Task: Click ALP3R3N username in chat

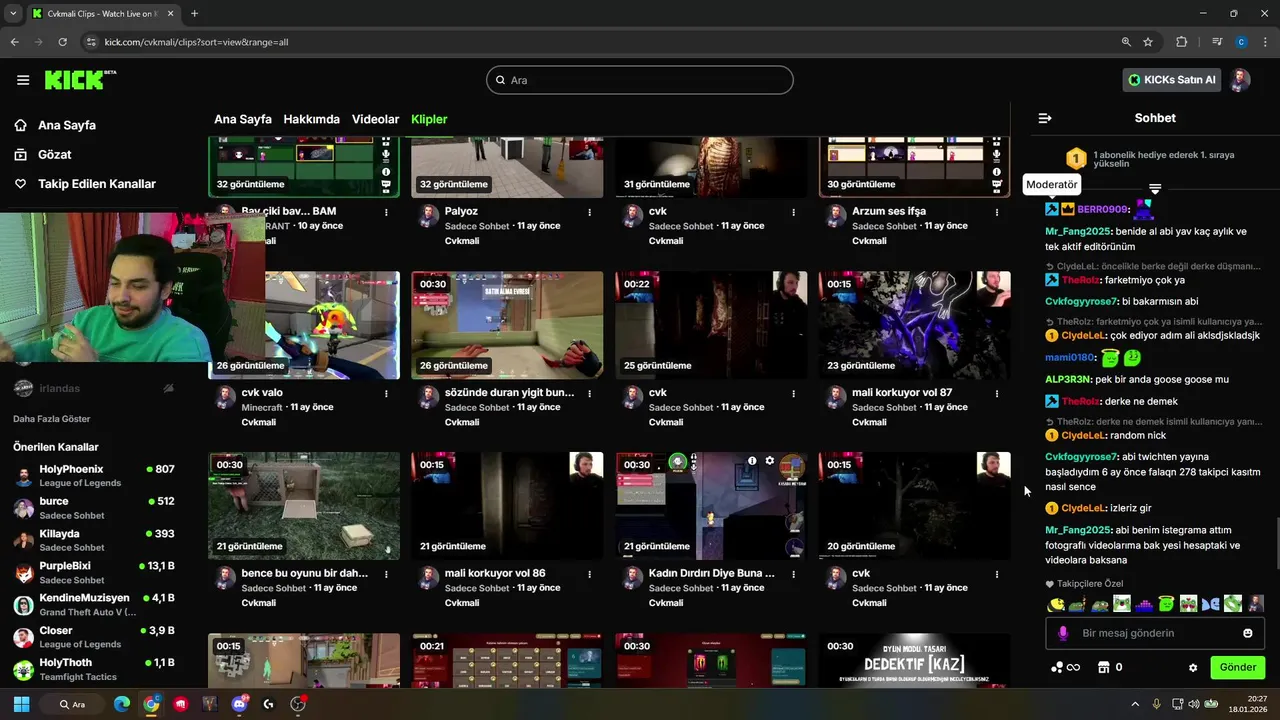Action: (x=1068, y=379)
